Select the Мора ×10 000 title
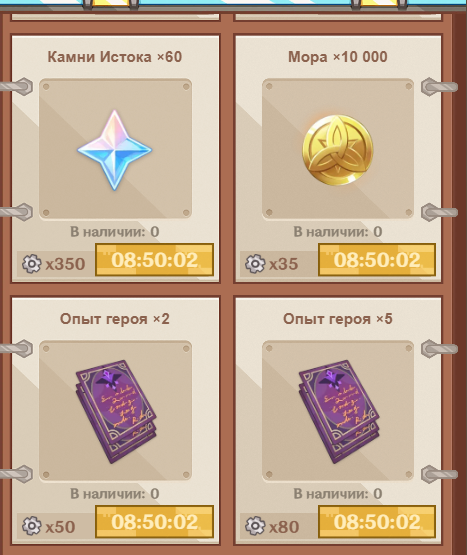The width and height of the screenshot is (467, 555). point(338,57)
